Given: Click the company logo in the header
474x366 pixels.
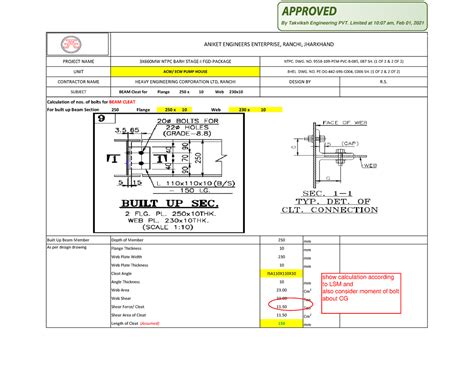Looking at the screenshot, I should 71,44.
